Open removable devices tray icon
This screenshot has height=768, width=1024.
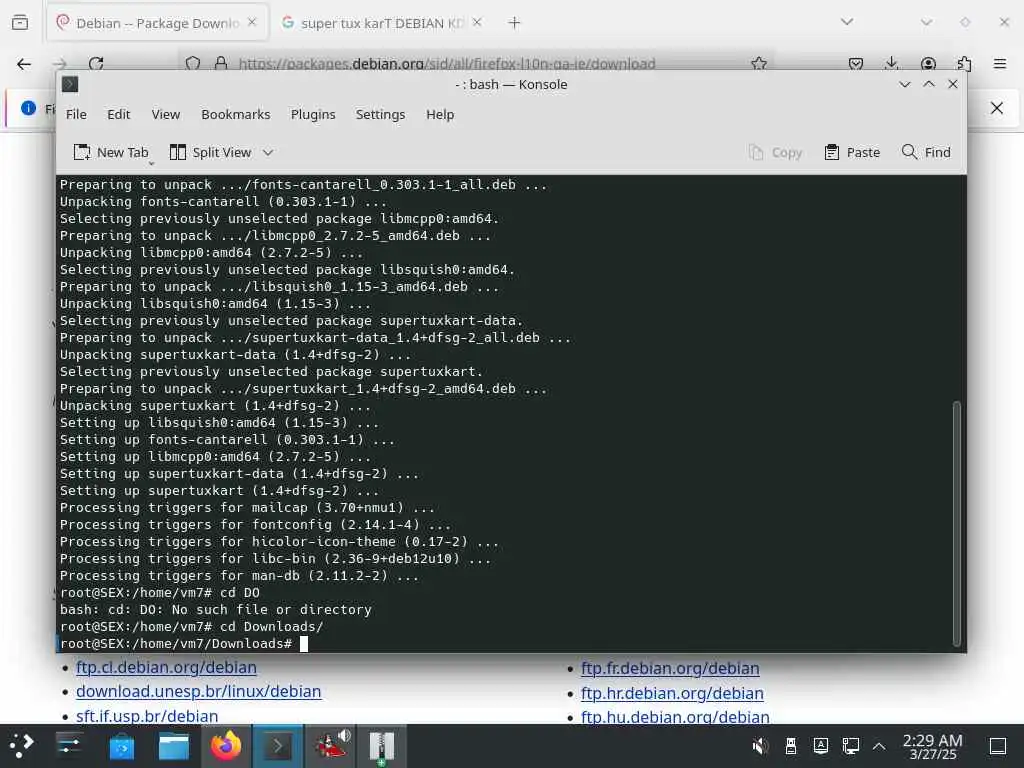790,746
